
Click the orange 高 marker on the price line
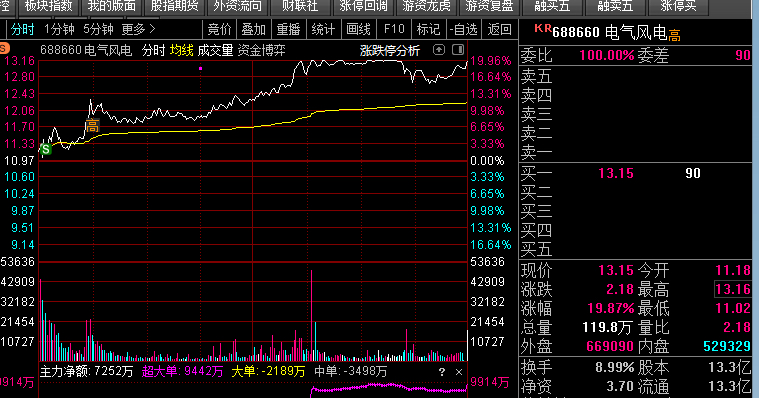[x=92, y=125]
